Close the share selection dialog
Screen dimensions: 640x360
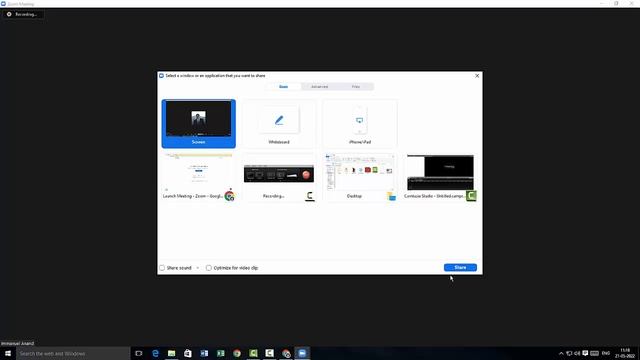click(477, 76)
